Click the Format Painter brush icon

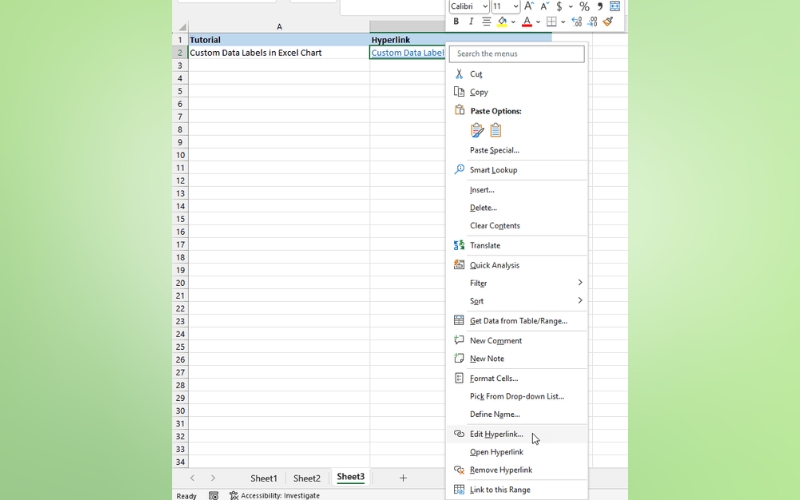pos(608,22)
